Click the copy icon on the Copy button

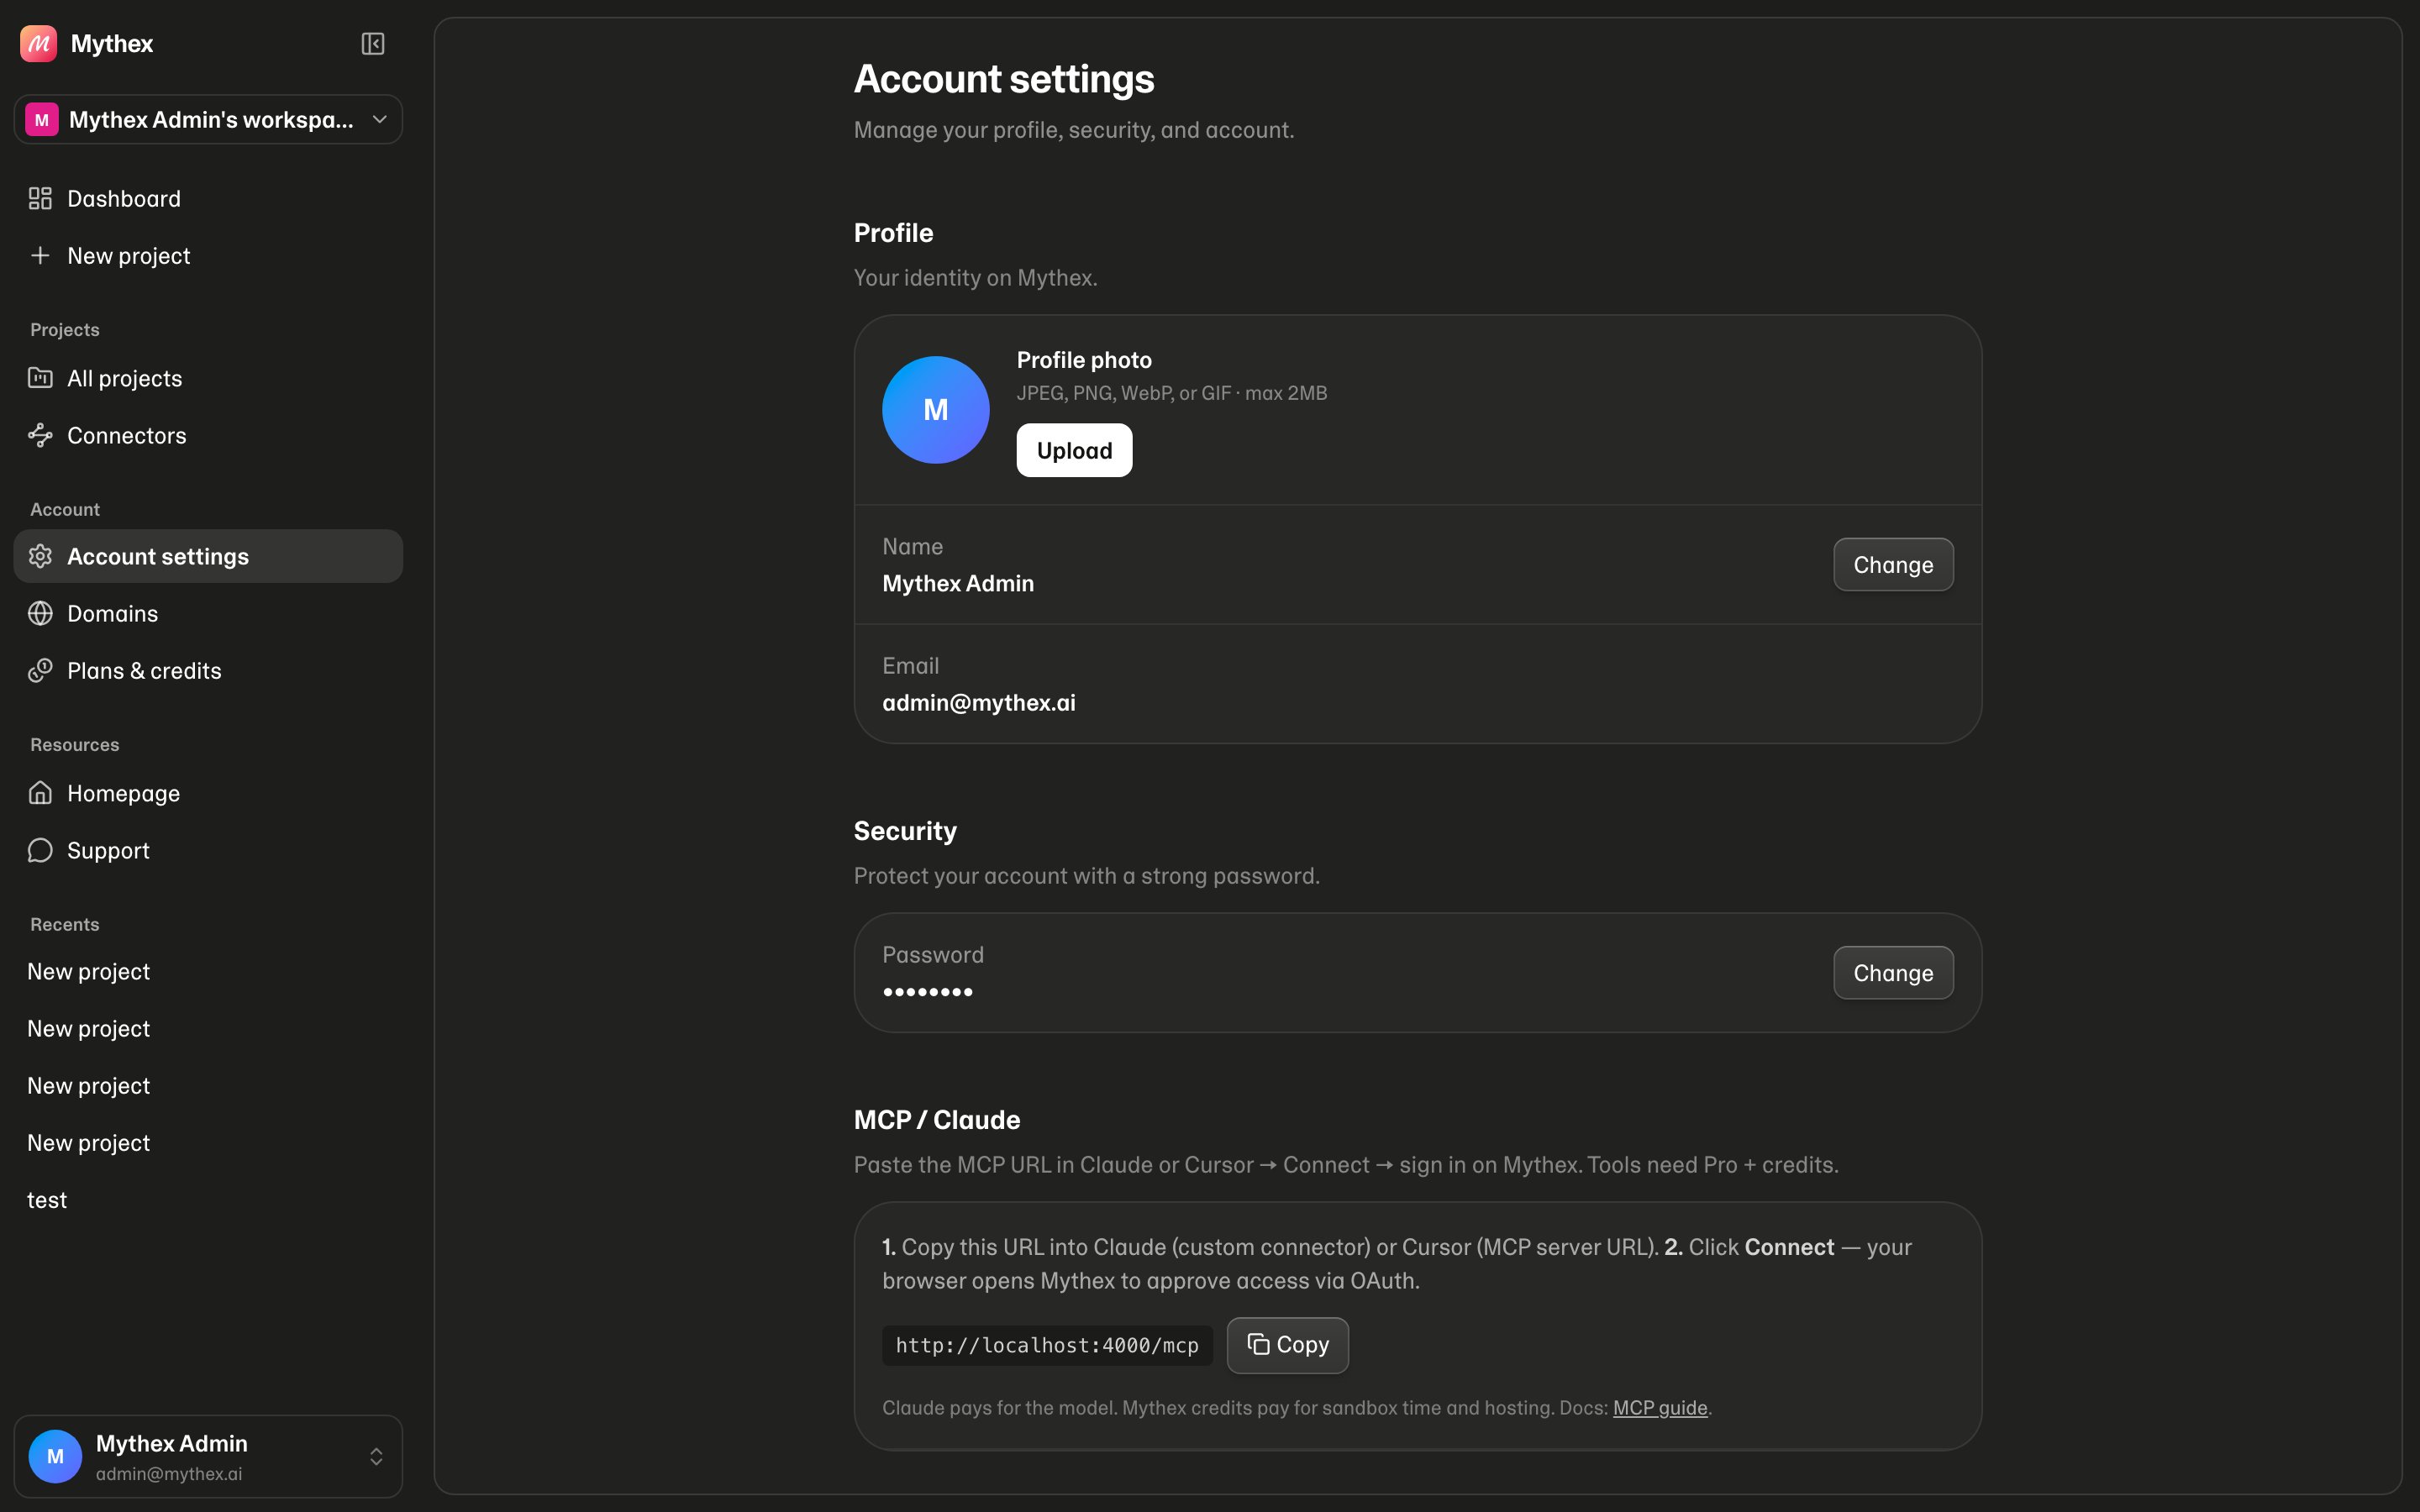pos(1258,1345)
